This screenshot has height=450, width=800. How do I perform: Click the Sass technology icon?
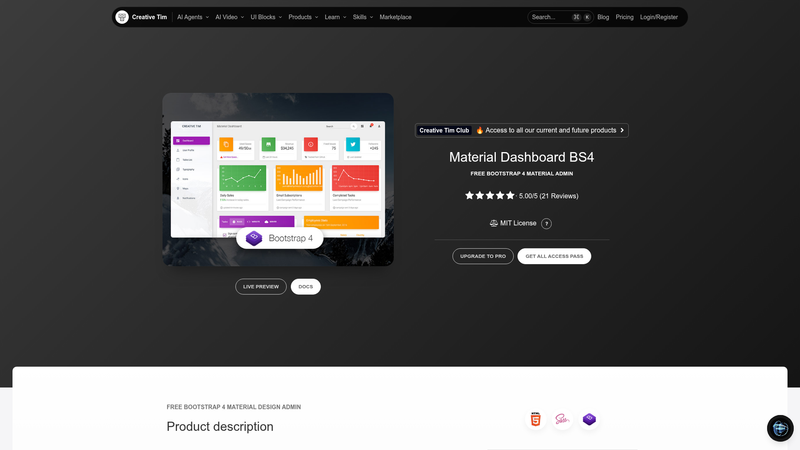562,419
